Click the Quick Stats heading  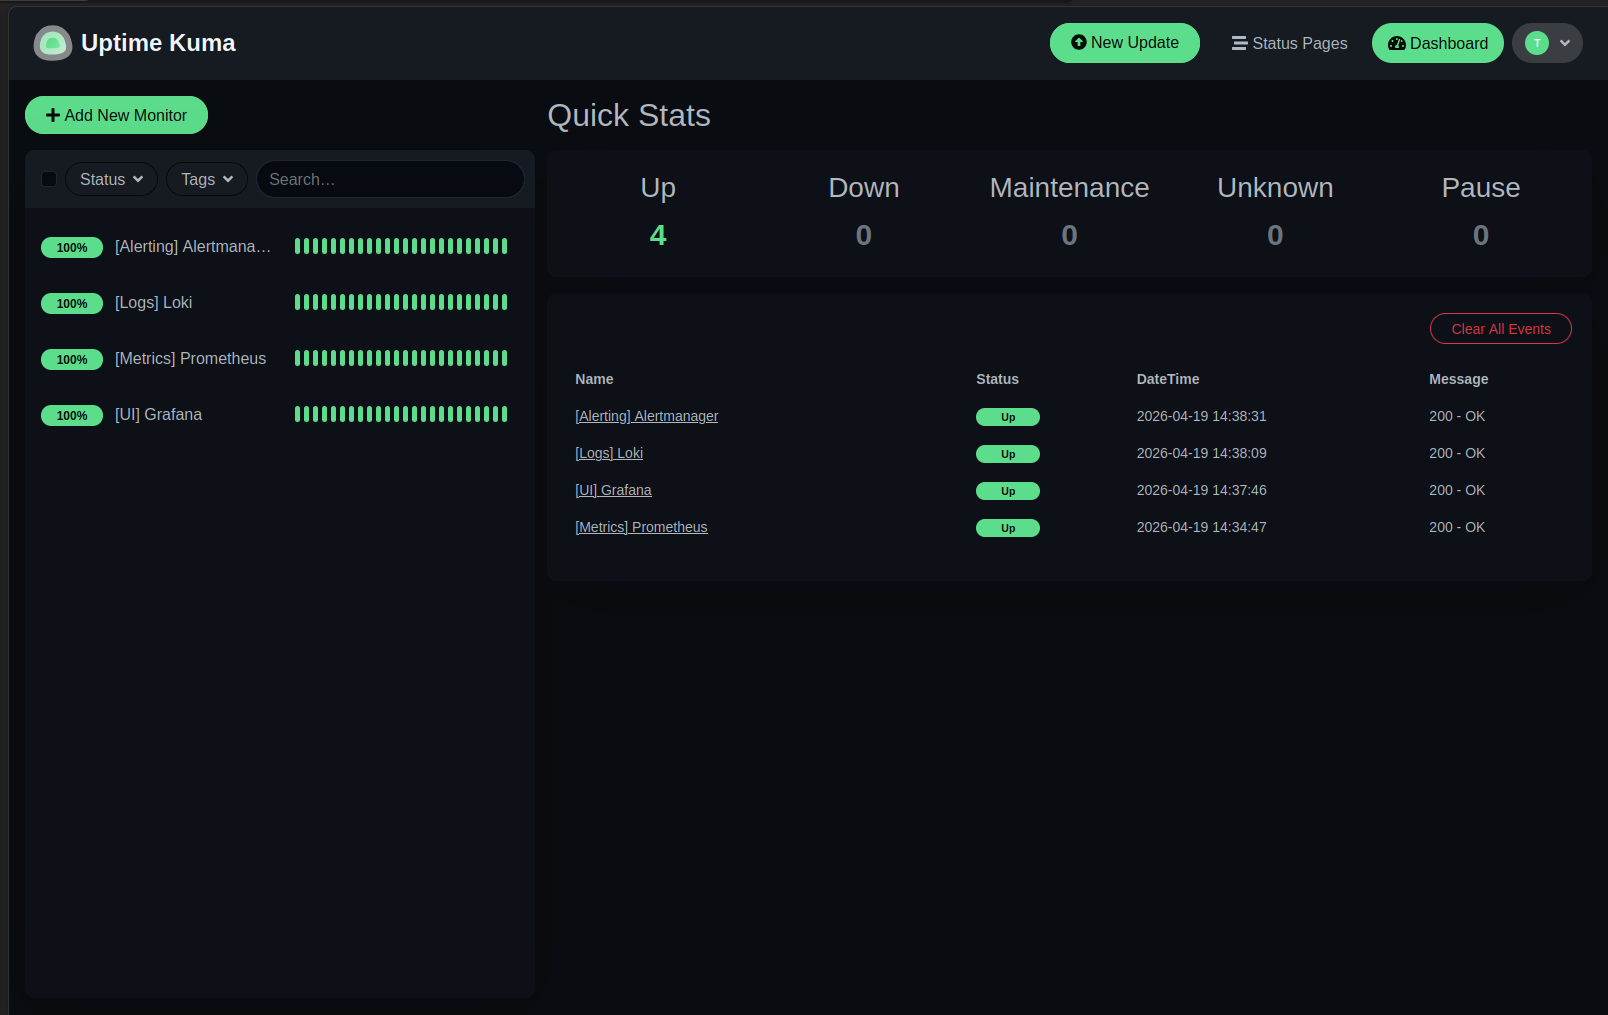point(629,115)
